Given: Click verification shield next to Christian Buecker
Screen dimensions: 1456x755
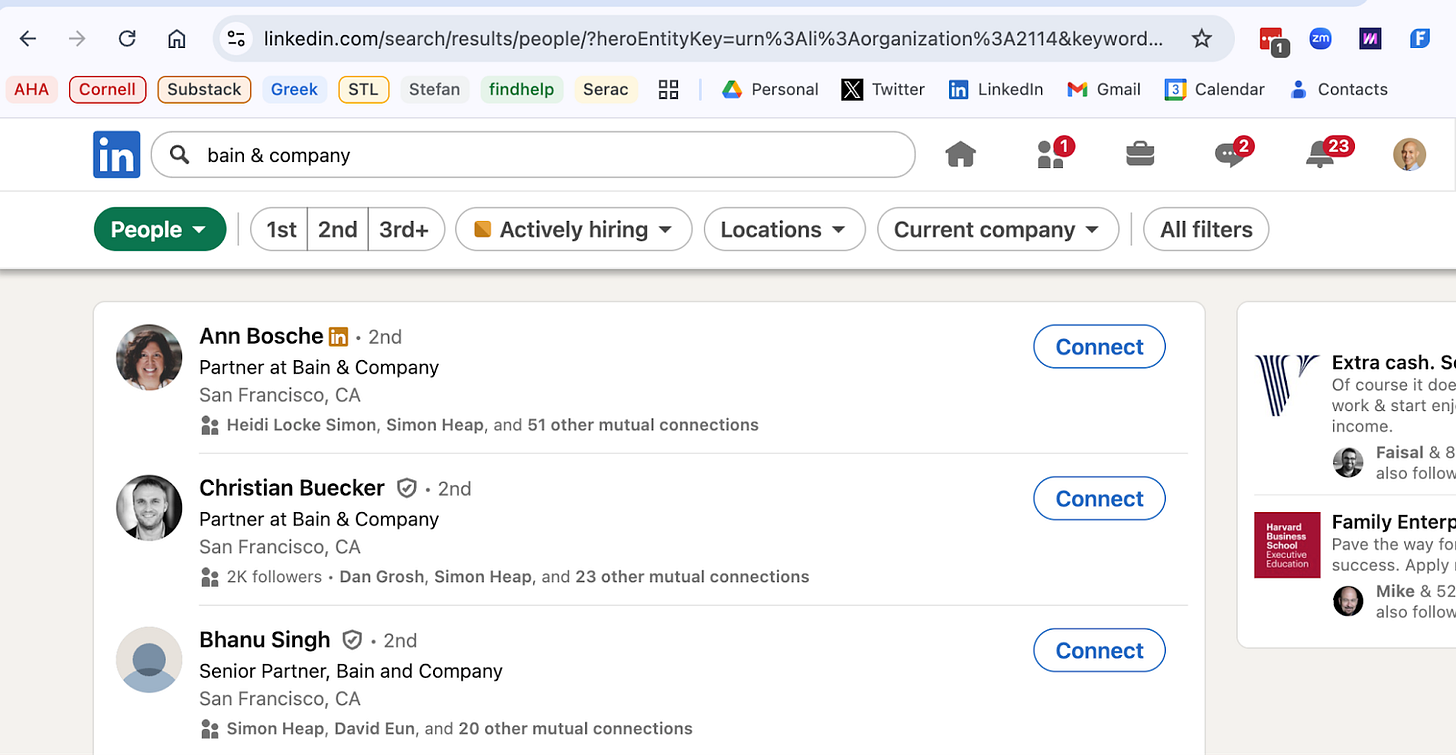Looking at the screenshot, I should click(x=406, y=488).
